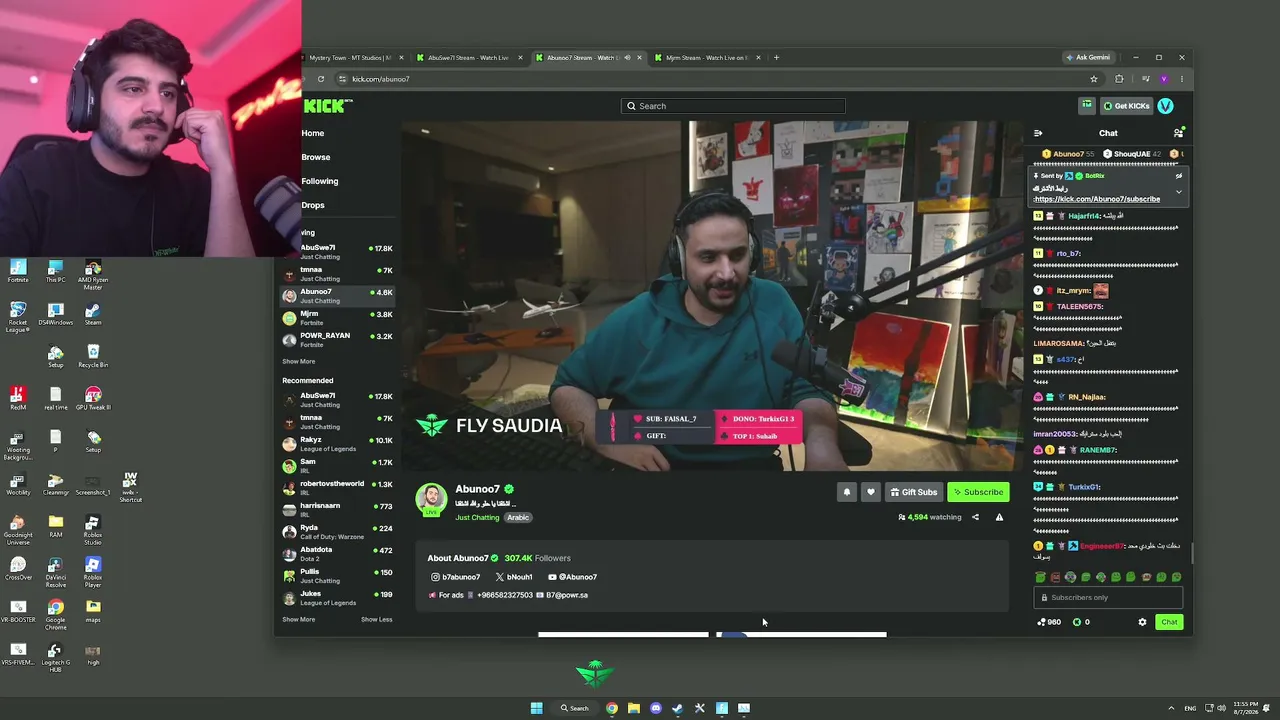The height and width of the screenshot is (720, 1280).
Task: Click the Subscribers only chat input
Action: point(1108,598)
